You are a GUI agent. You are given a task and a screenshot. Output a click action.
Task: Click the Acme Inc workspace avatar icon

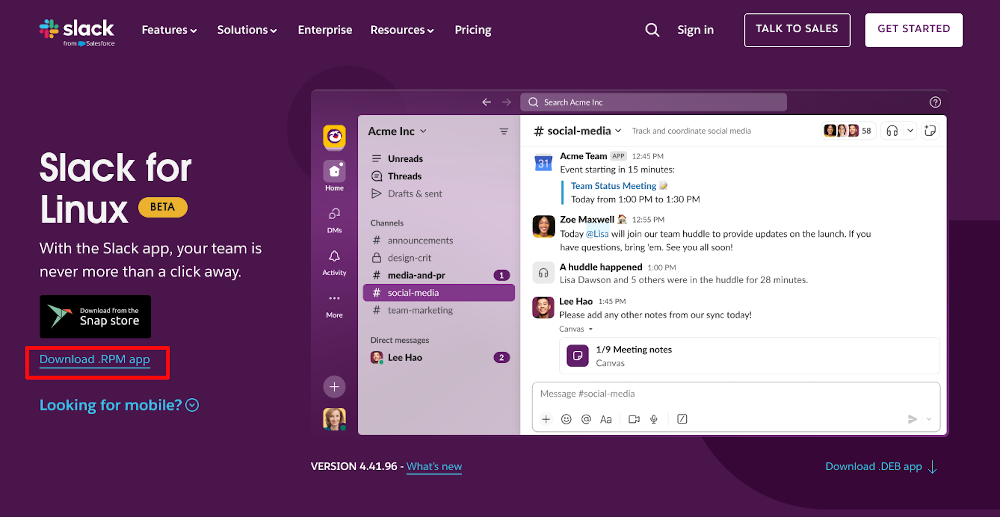tap(334, 136)
